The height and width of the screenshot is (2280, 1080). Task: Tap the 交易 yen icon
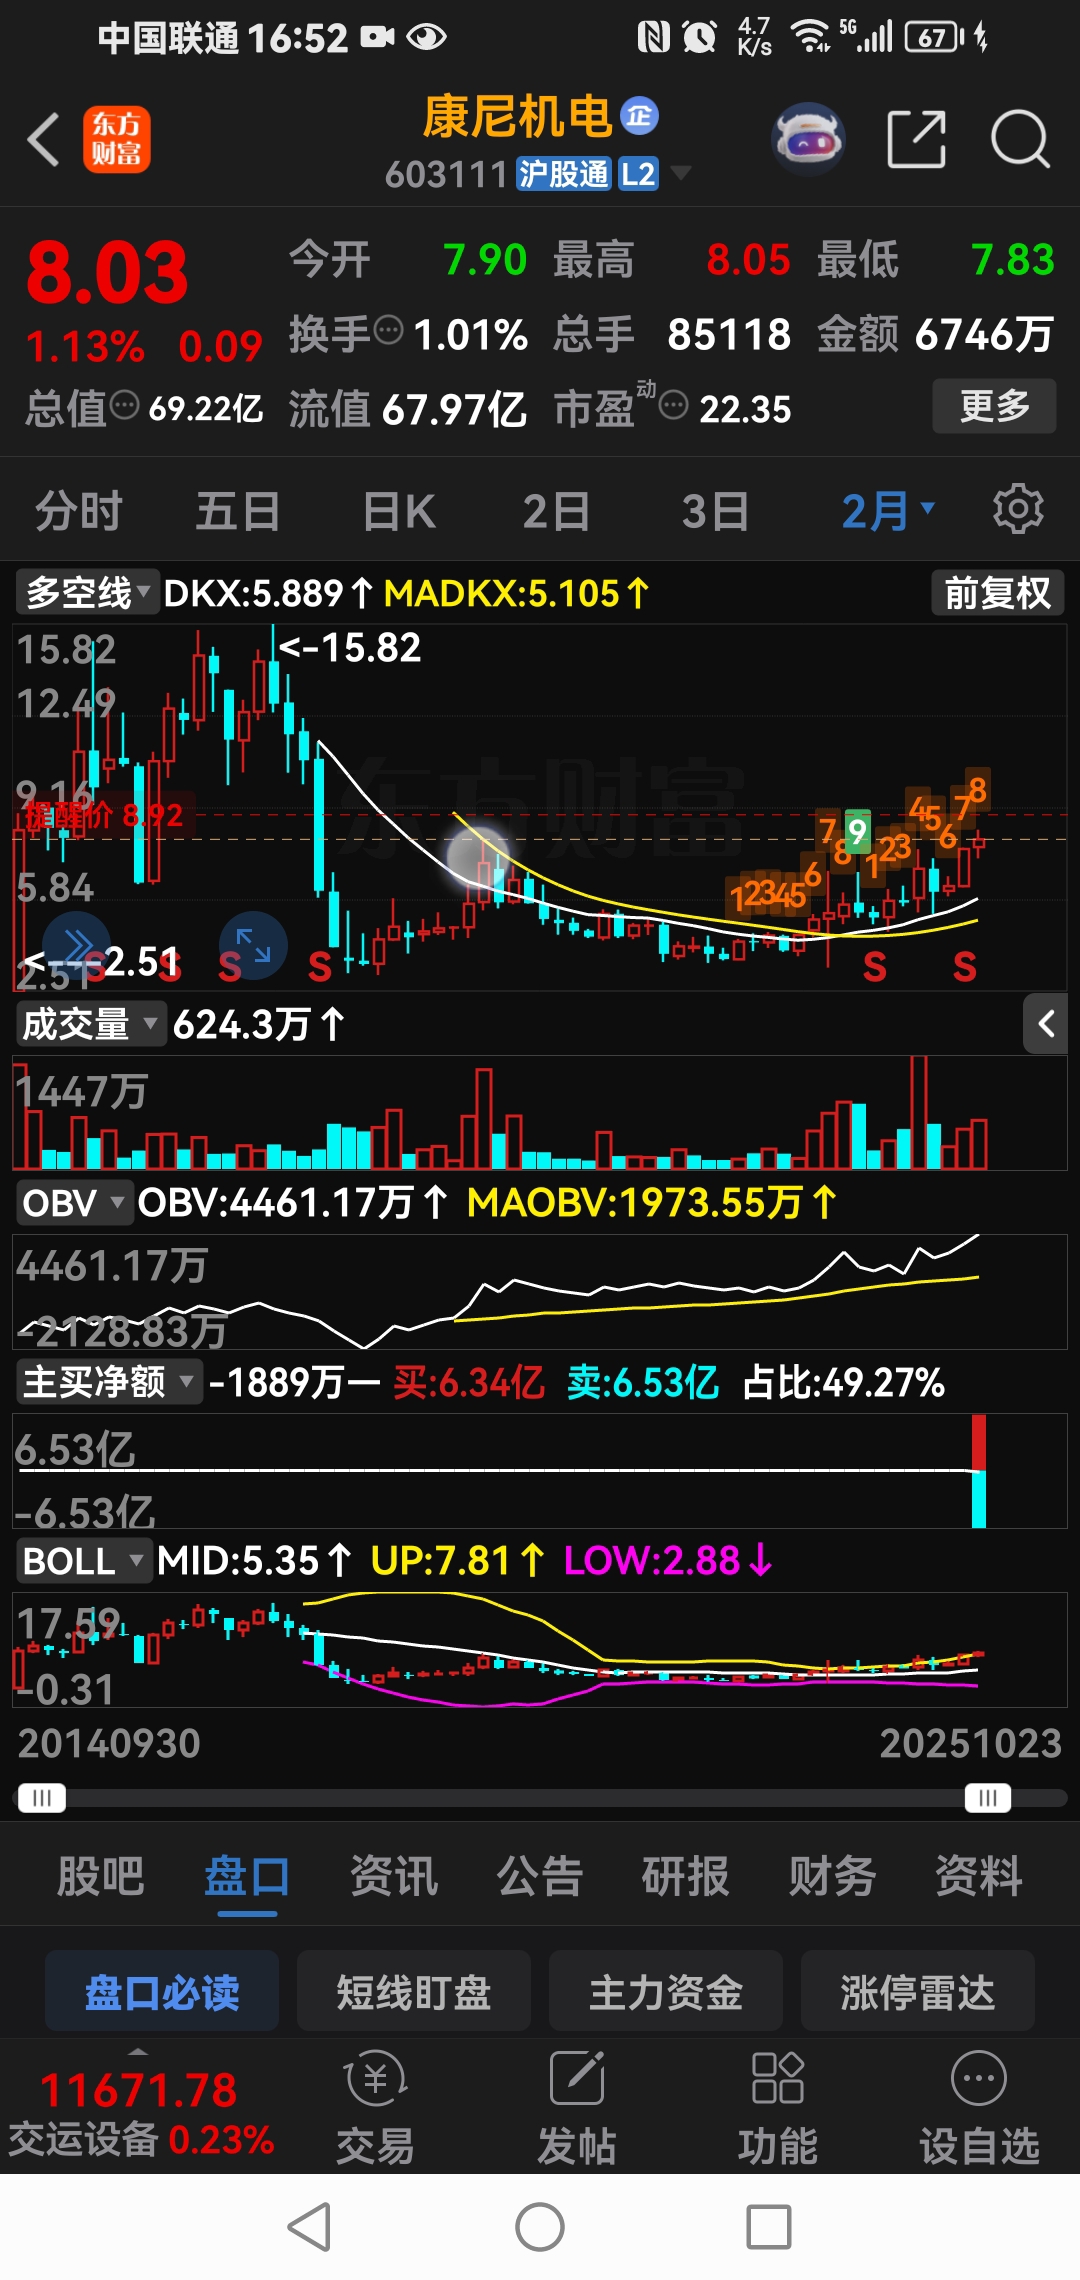(375, 2080)
